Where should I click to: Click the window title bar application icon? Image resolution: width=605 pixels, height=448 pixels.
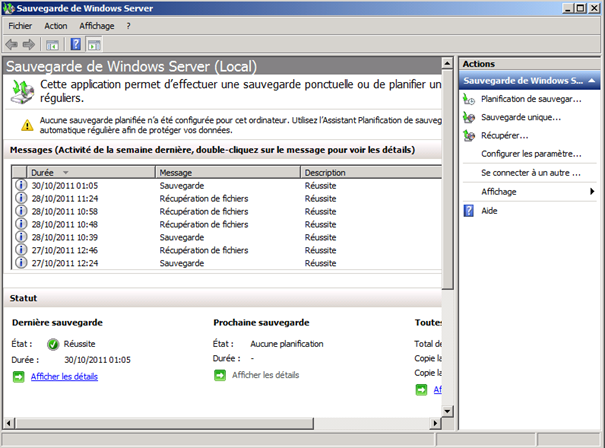click(x=8, y=8)
